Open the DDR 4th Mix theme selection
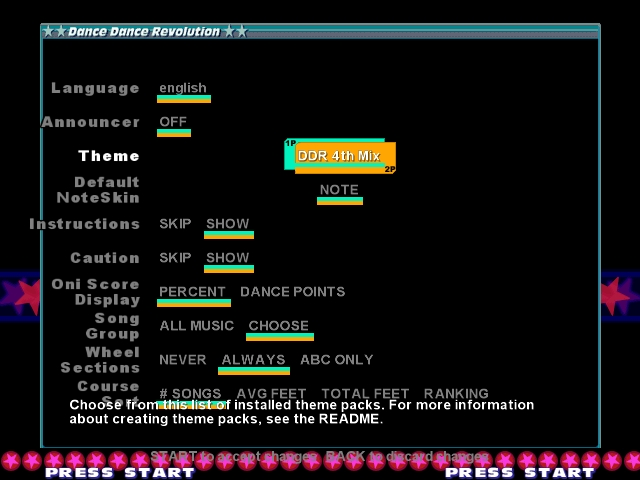The height and width of the screenshot is (480, 640). tap(339, 156)
